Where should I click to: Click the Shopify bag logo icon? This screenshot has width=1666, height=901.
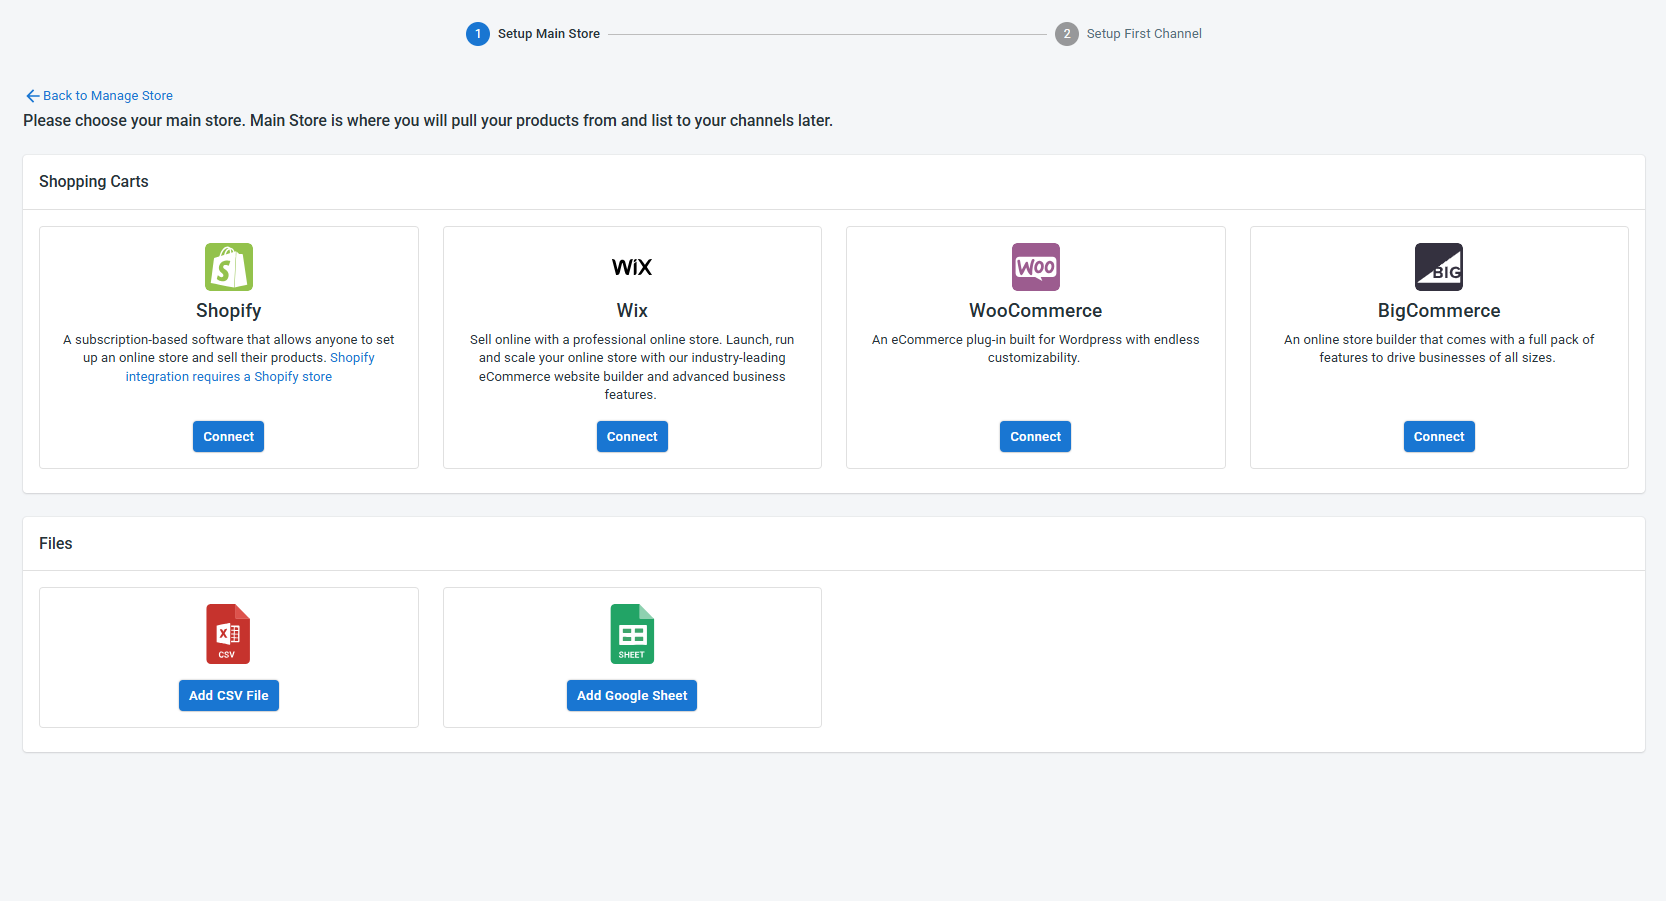coord(228,267)
